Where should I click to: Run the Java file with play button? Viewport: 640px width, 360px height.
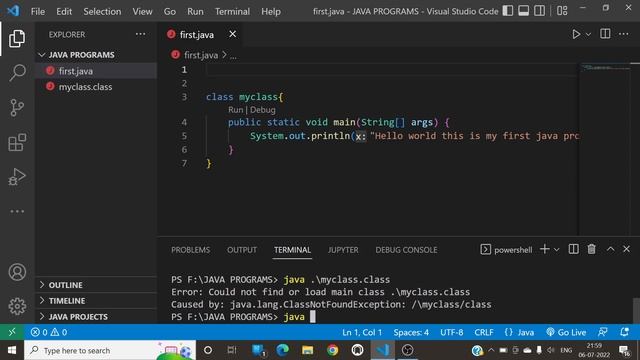tap(576, 34)
